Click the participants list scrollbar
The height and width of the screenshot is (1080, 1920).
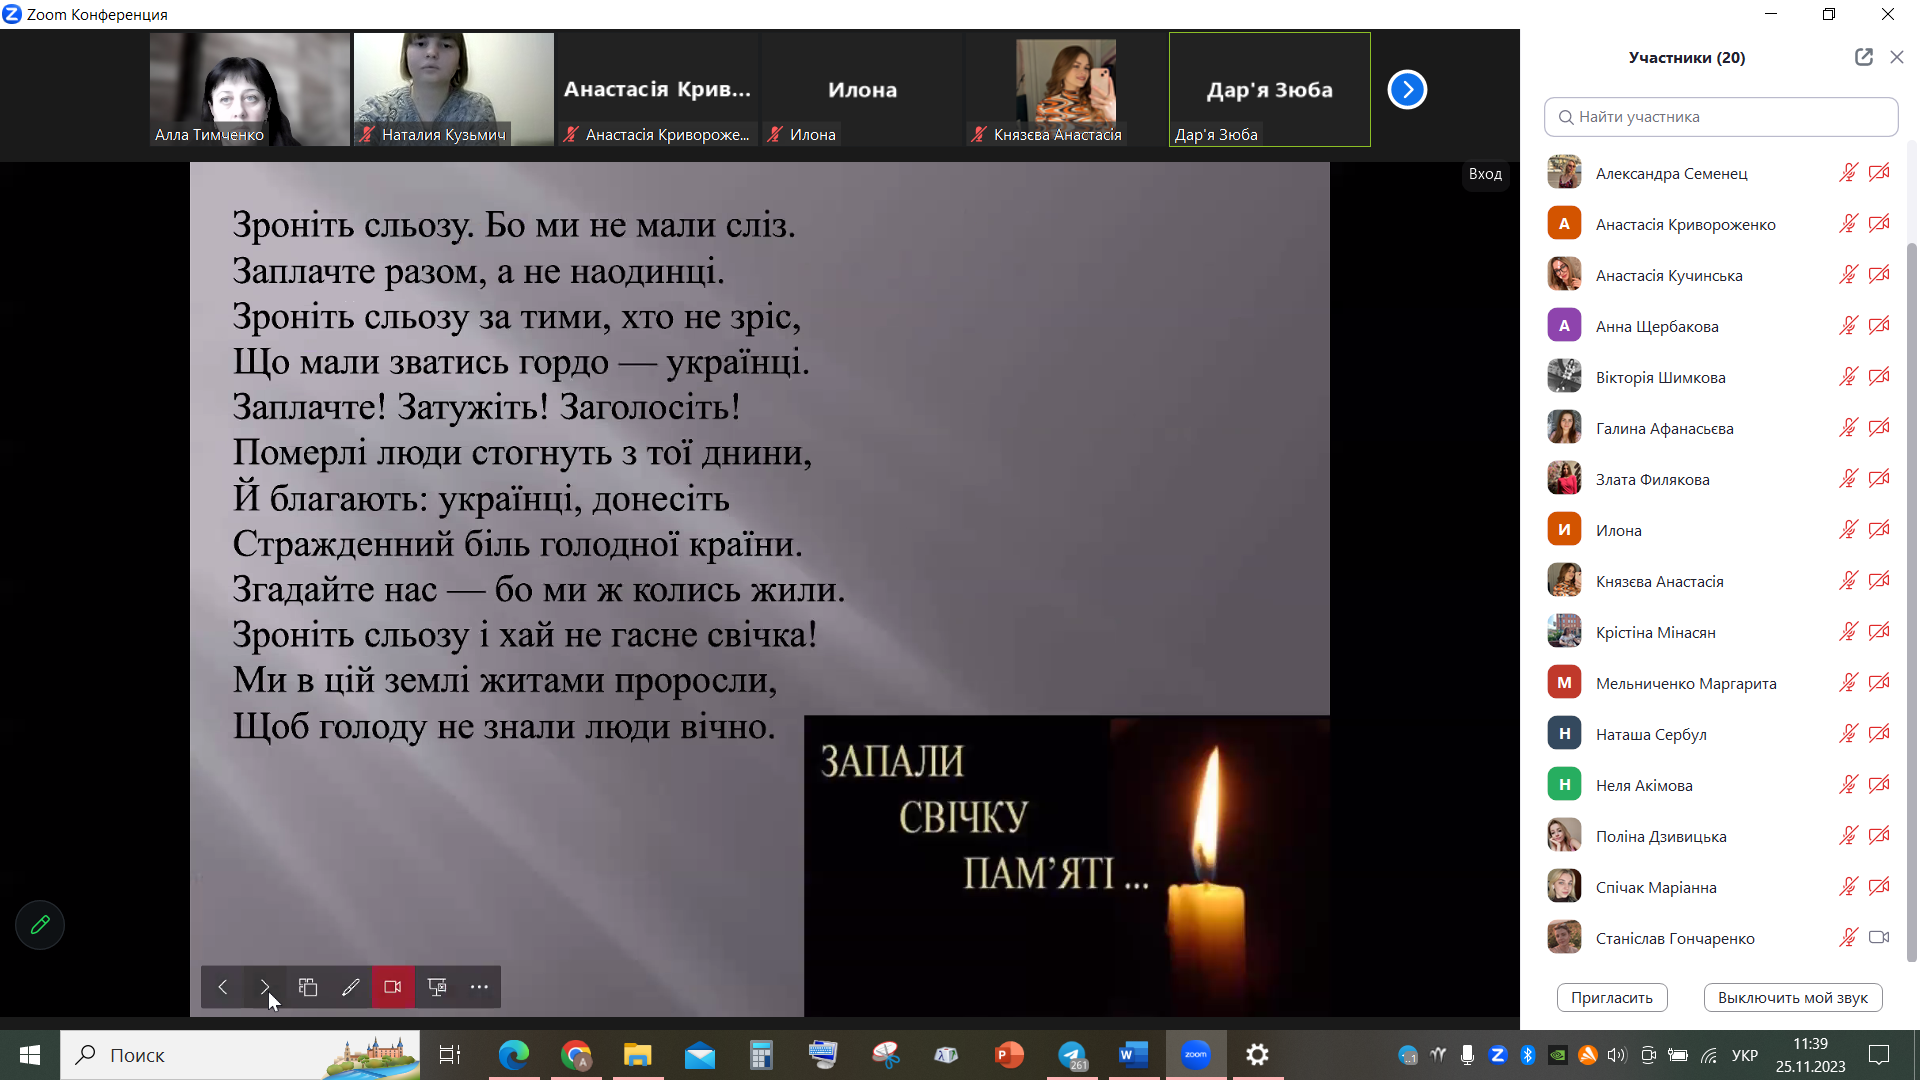(1911, 600)
